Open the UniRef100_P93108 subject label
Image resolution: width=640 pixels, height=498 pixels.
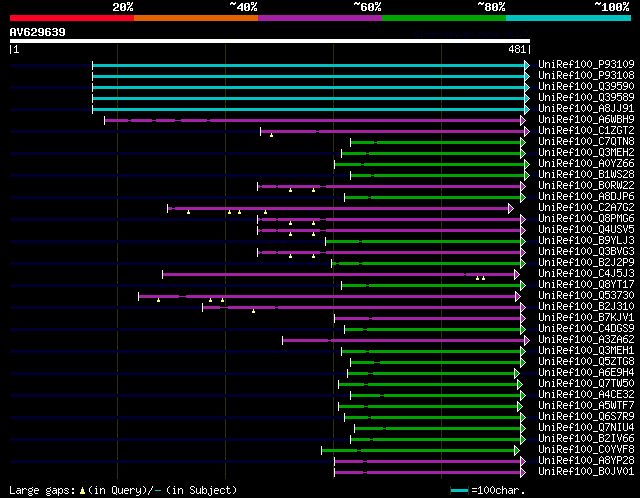586,76
